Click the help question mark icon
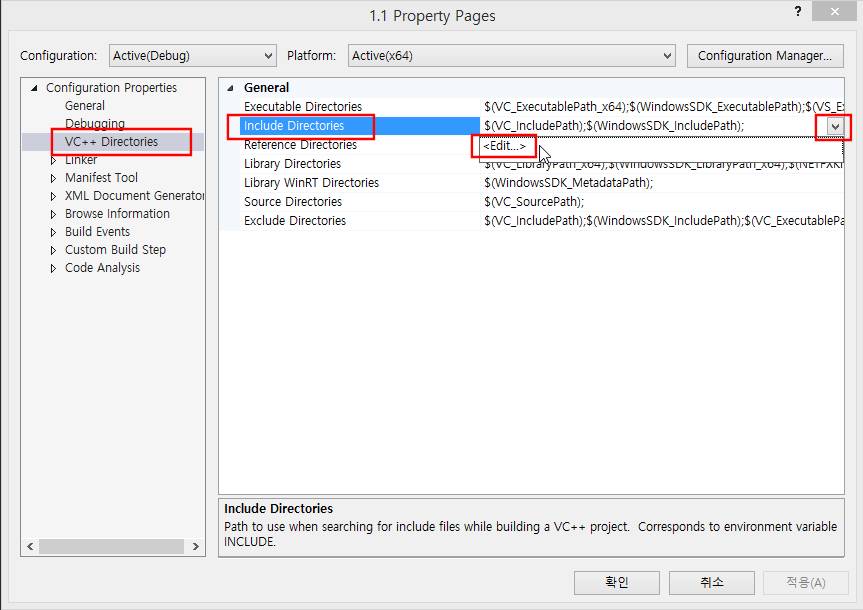The width and height of the screenshot is (863, 610). coord(797,12)
